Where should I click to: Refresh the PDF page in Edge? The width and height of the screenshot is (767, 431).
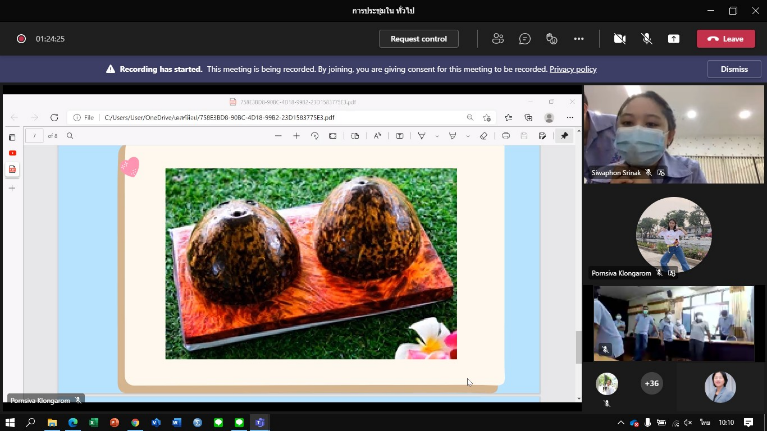pyautogui.click(x=54, y=117)
